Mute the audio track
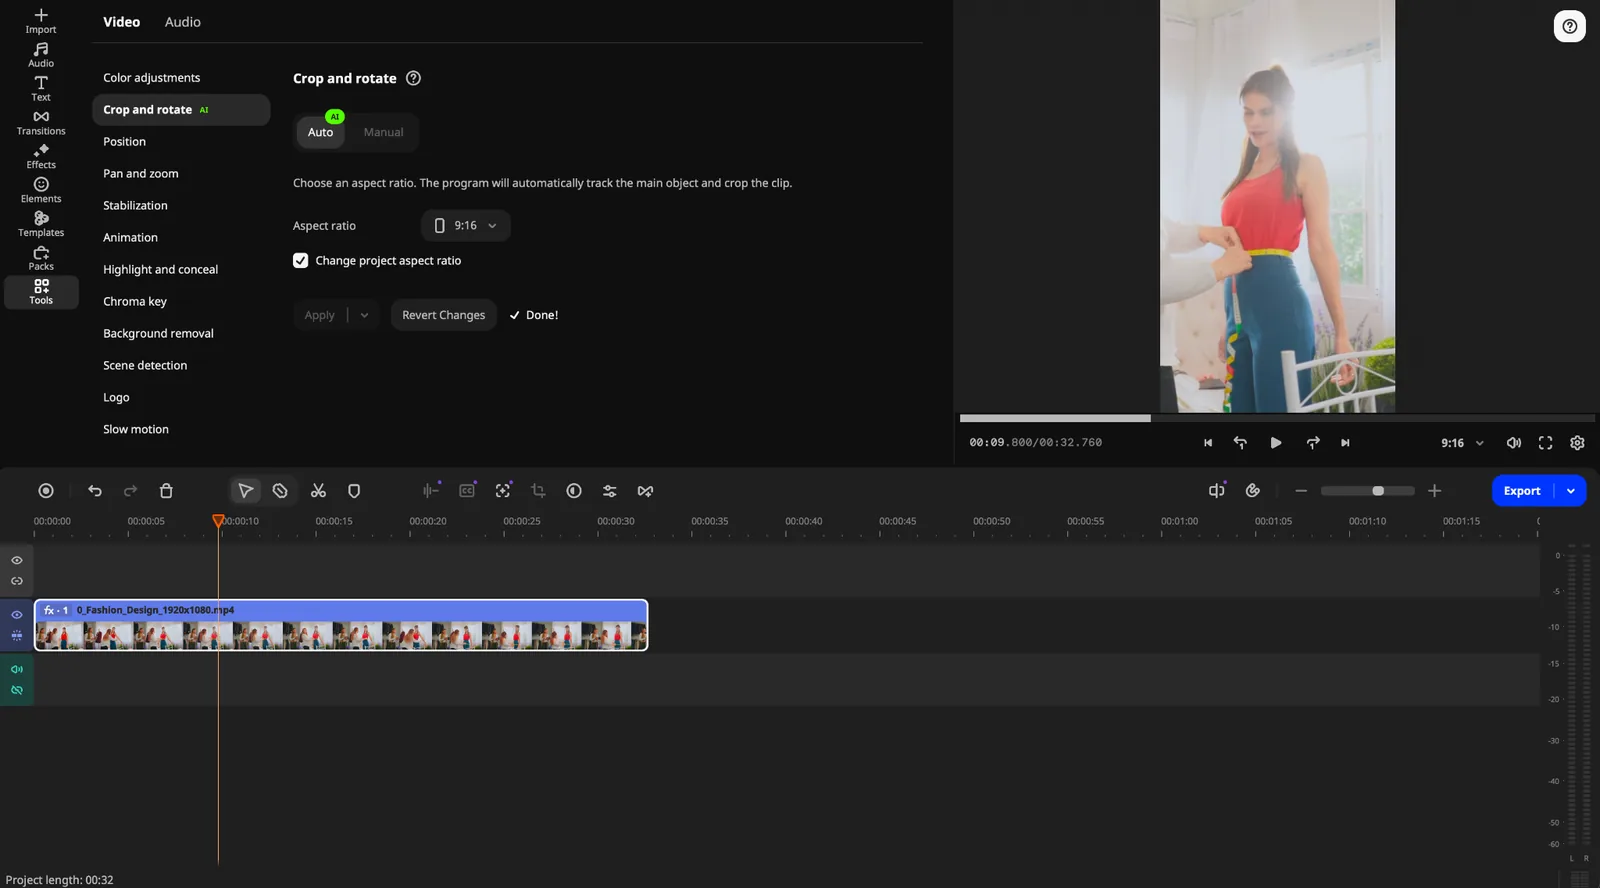This screenshot has width=1600, height=888. tap(17, 669)
